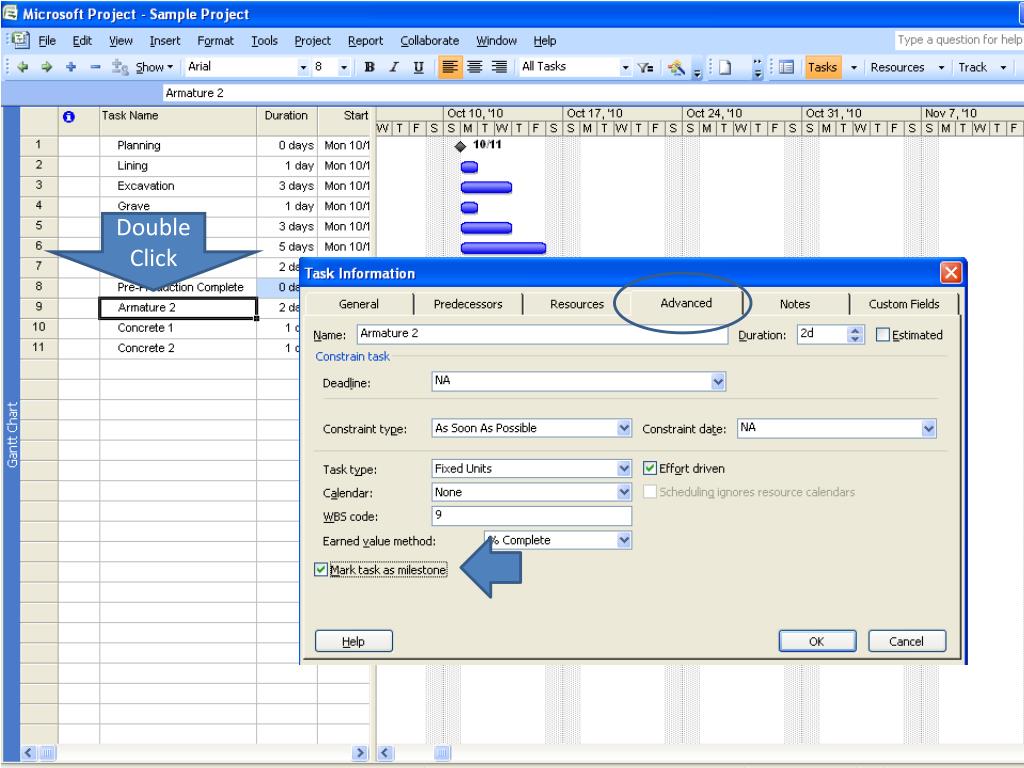Uncheck Mark task as milestone

tap(321, 569)
